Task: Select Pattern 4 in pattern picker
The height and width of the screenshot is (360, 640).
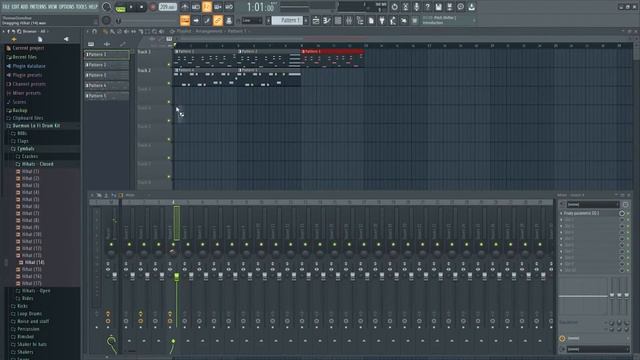Action: point(107,86)
